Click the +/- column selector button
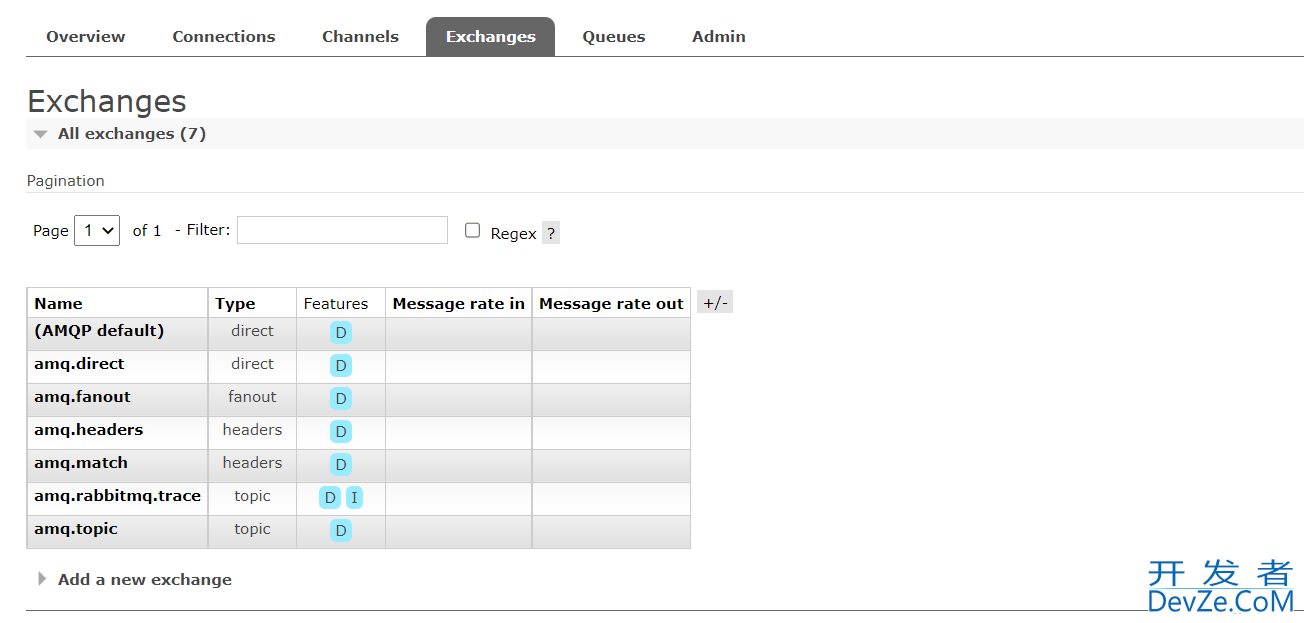This screenshot has height=623, width=1304. click(x=715, y=302)
